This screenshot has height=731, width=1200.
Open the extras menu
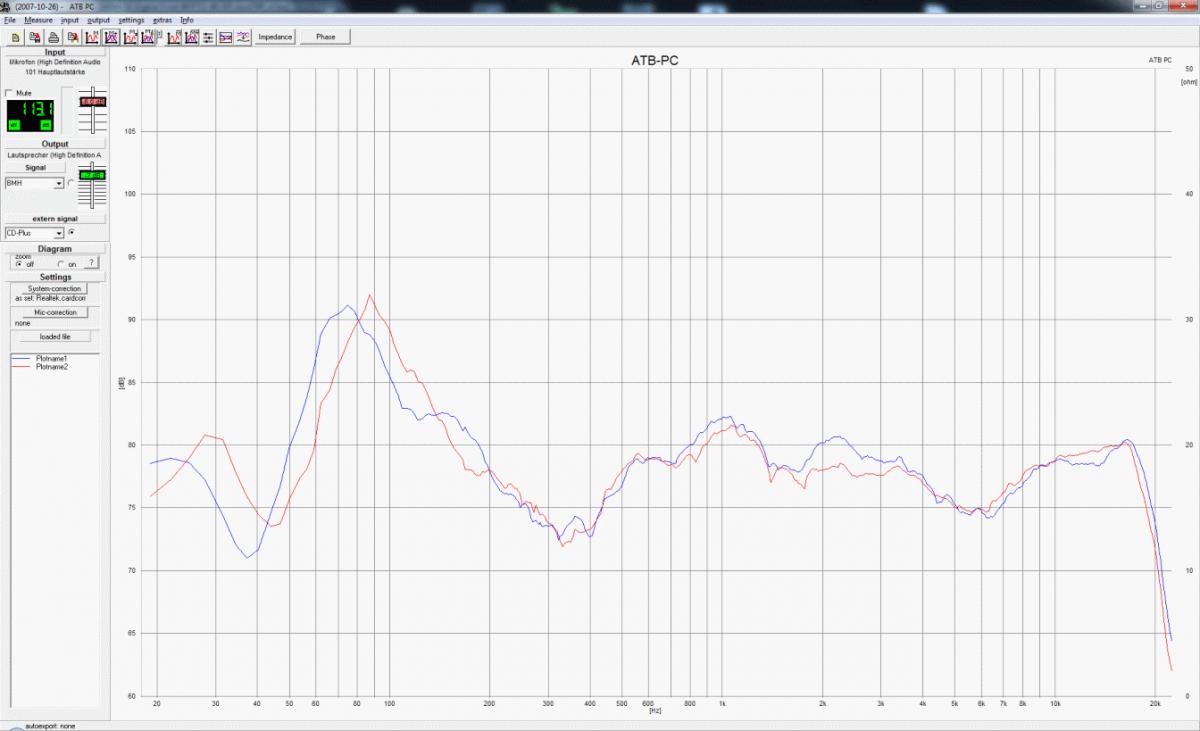tap(162, 20)
